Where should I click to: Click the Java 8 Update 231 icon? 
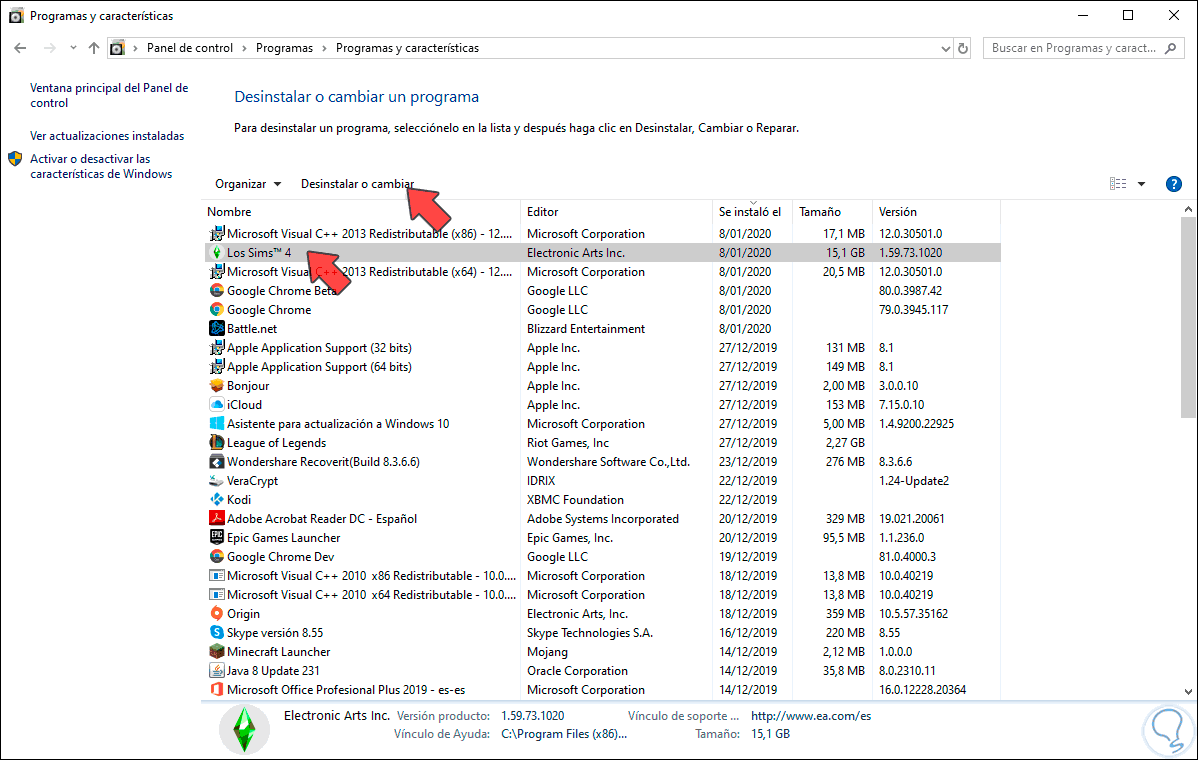click(217, 671)
